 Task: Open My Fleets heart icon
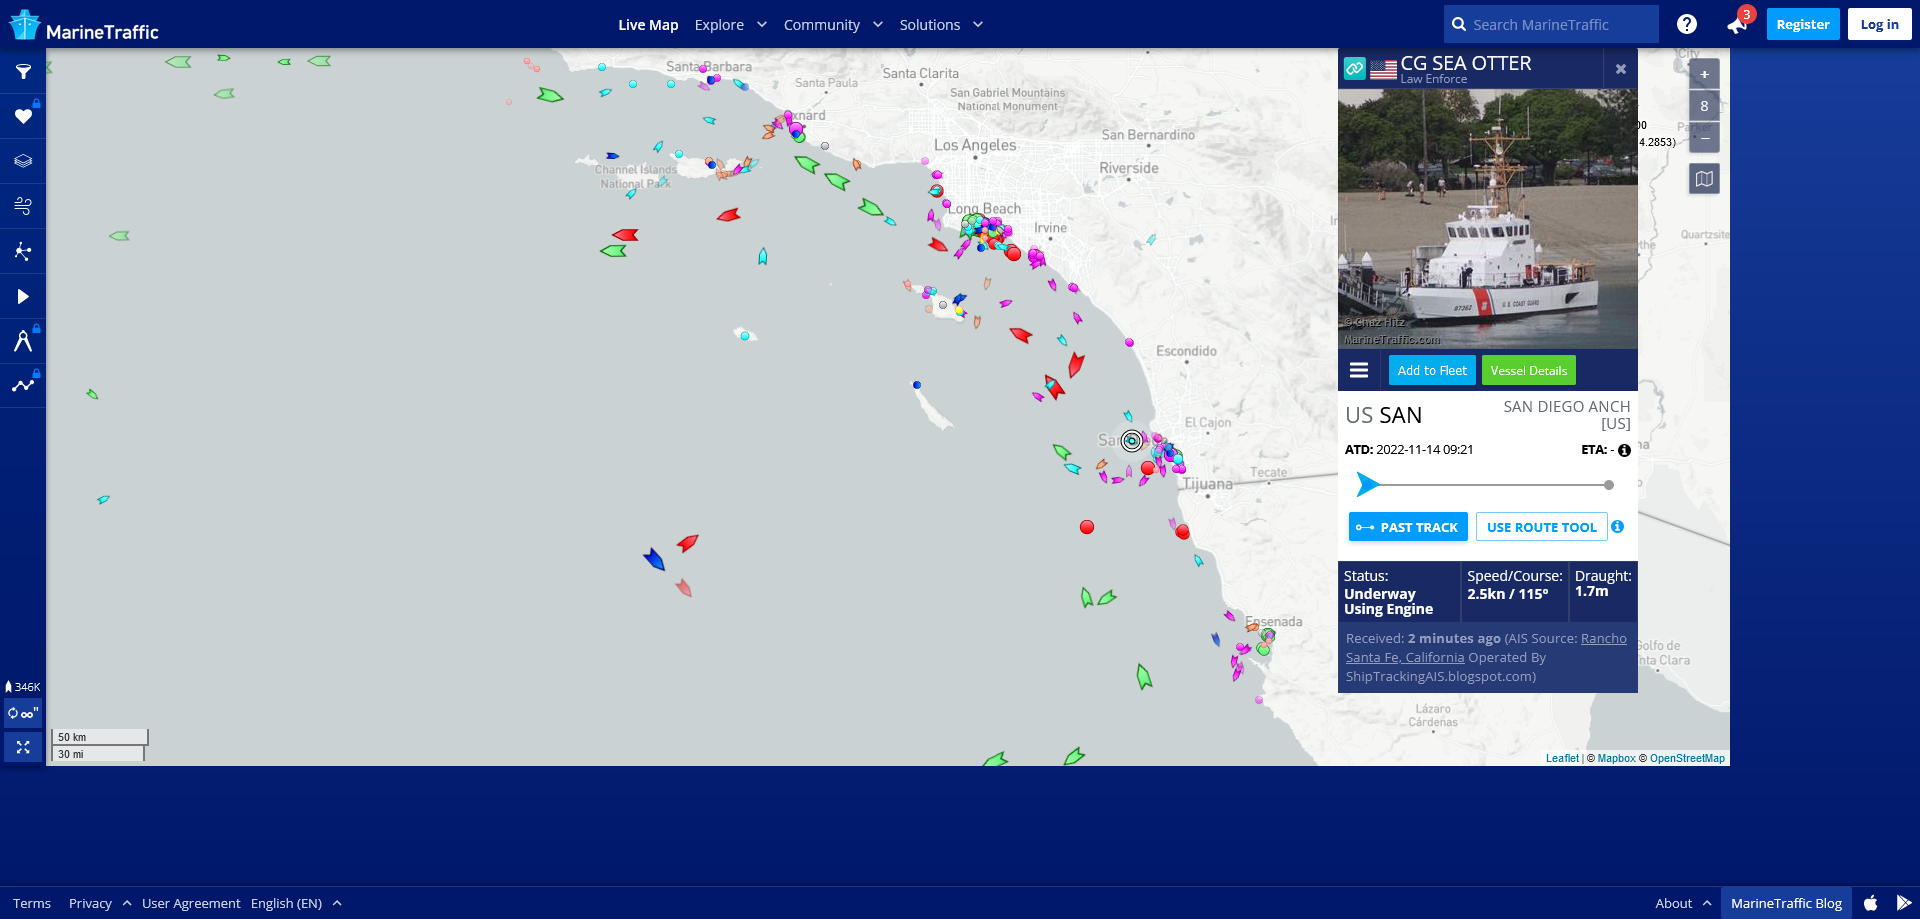pos(23,117)
